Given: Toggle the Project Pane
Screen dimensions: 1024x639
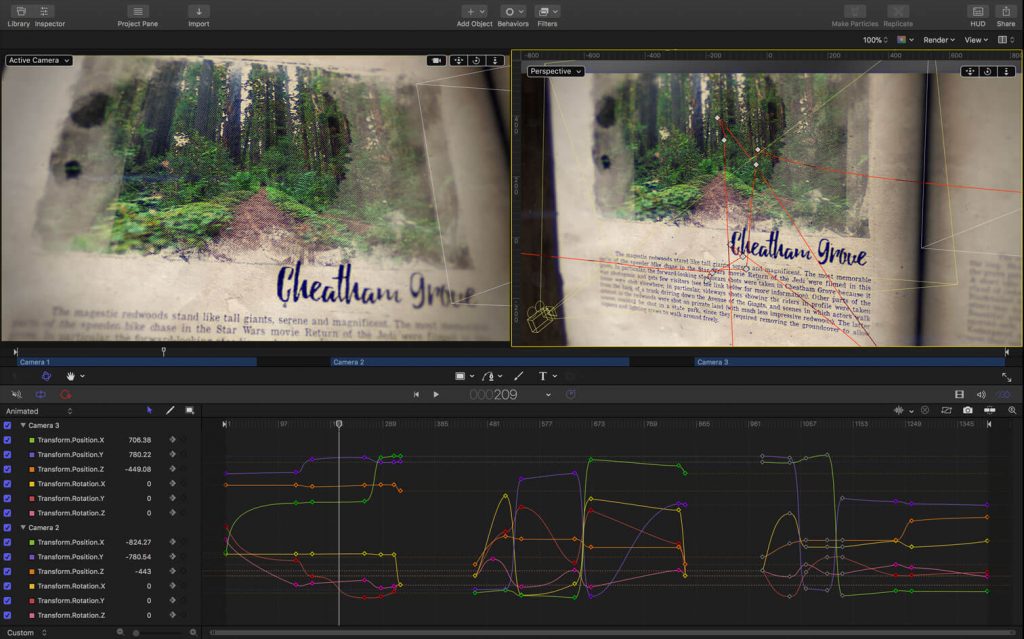Looking at the screenshot, I should [x=138, y=12].
